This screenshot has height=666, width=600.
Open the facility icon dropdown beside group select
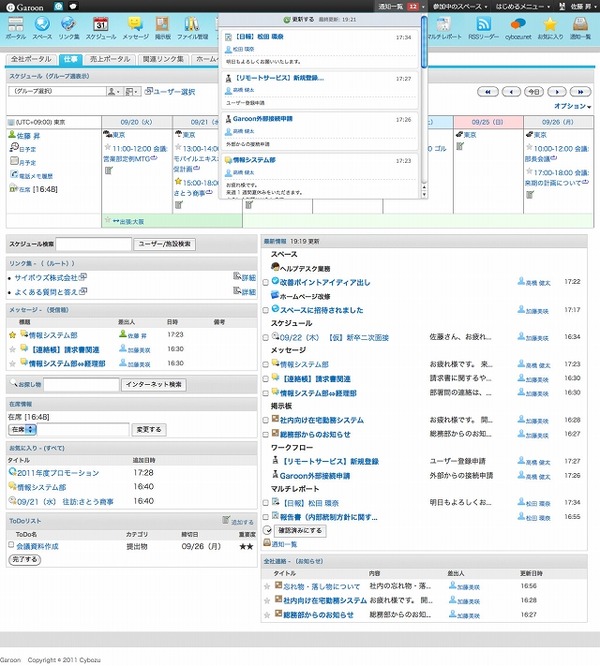131,91
